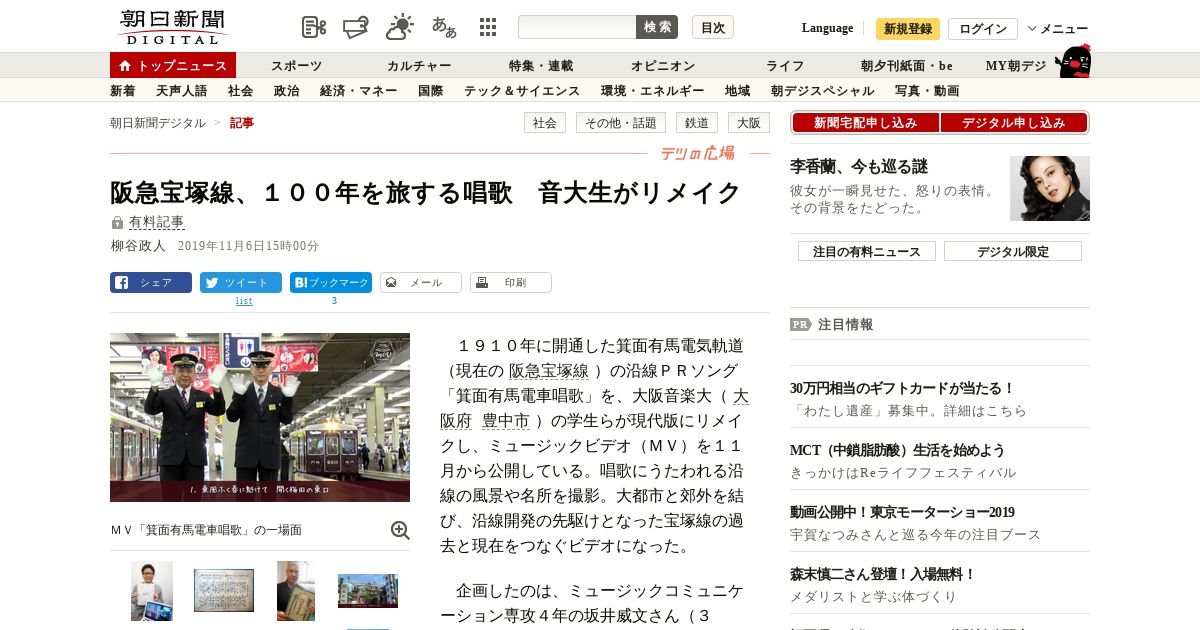Screen dimensions: 1200x630
Task: Open the Twitter list link
Action: pos(244,300)
